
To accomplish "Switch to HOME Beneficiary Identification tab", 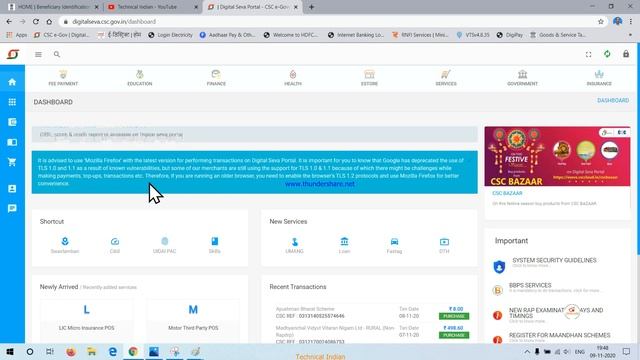I will tap(52, 7).
